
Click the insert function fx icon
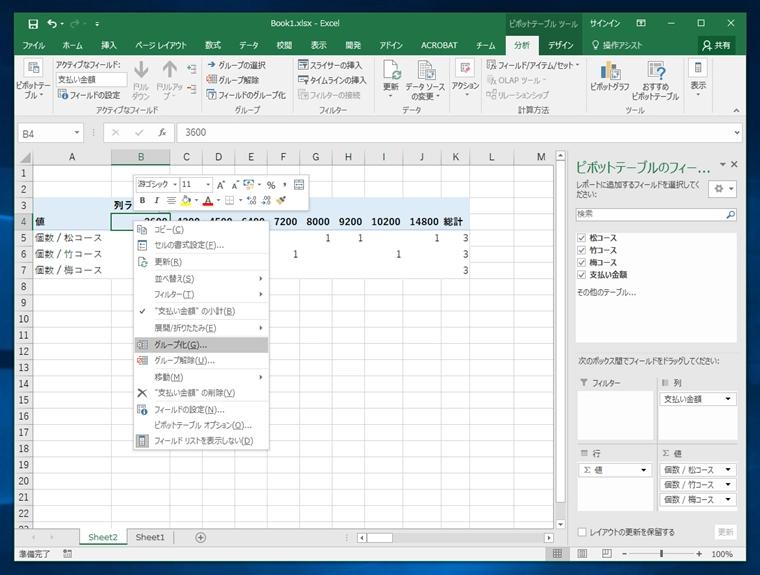coord(162,132)
